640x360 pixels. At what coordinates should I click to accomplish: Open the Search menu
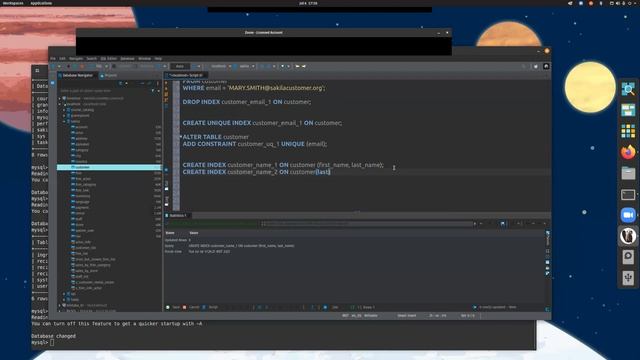(91, 59)
